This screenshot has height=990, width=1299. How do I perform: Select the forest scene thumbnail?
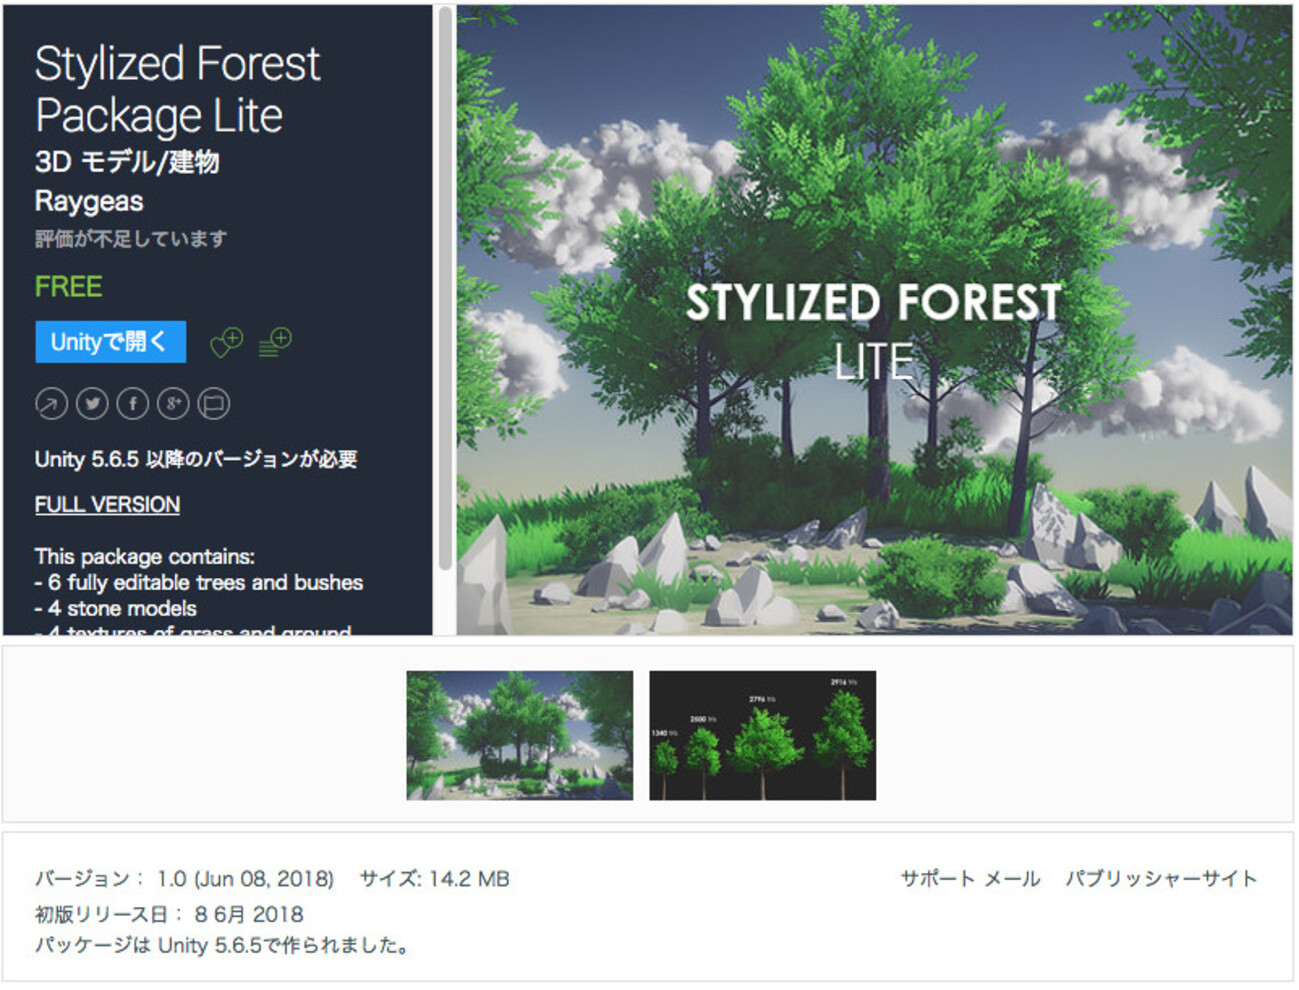pyautogui.click(x=520, y=735)
